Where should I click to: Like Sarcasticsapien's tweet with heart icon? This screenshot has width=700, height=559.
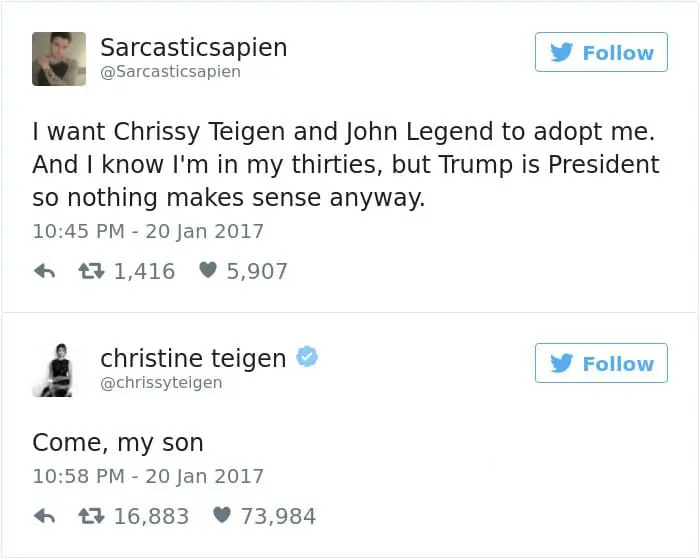point(208,271)
